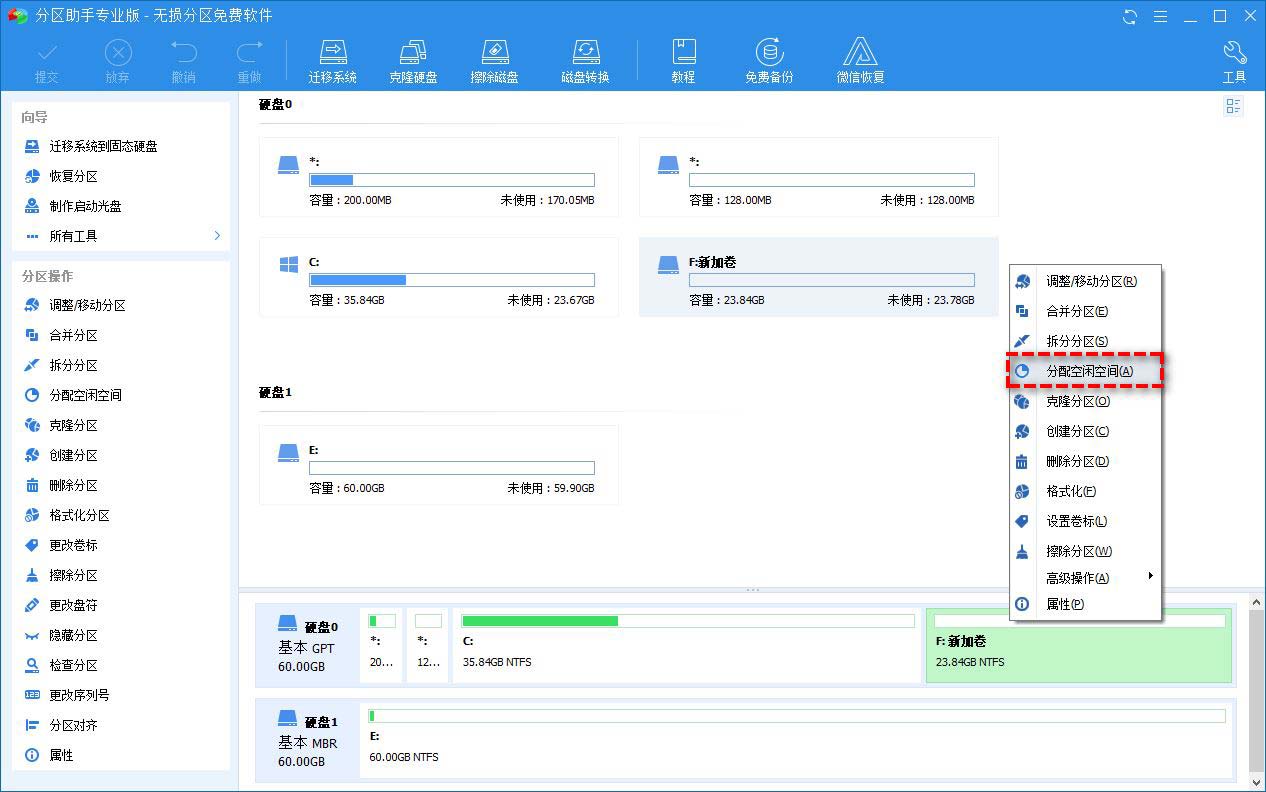Click the refresh icon in the title bar
Screen dimensions: 1266x792
pos(1130,16)
